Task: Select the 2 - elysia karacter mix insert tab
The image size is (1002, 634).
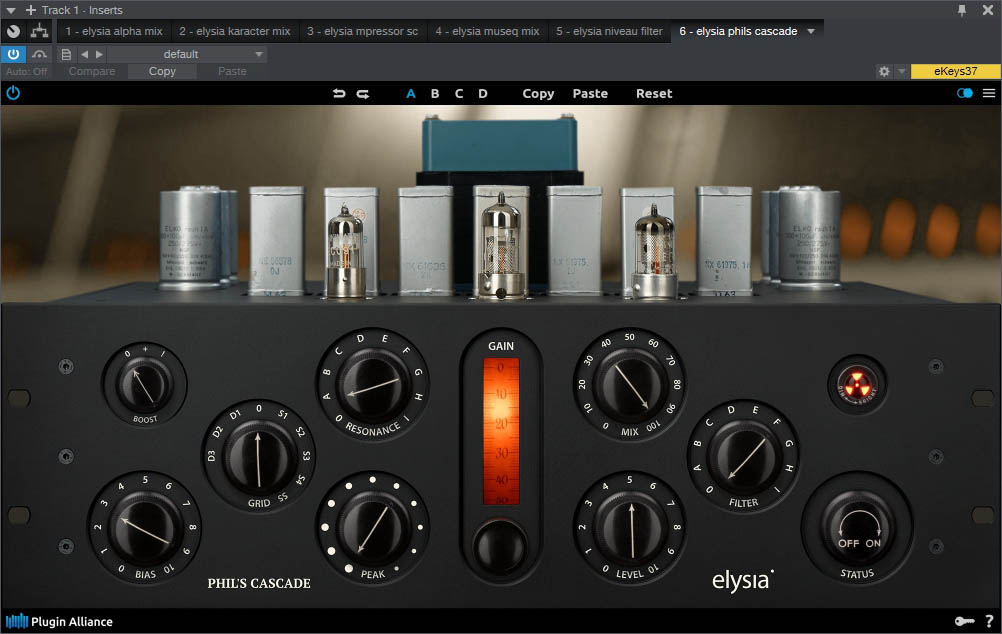Action: click(235, 31)
